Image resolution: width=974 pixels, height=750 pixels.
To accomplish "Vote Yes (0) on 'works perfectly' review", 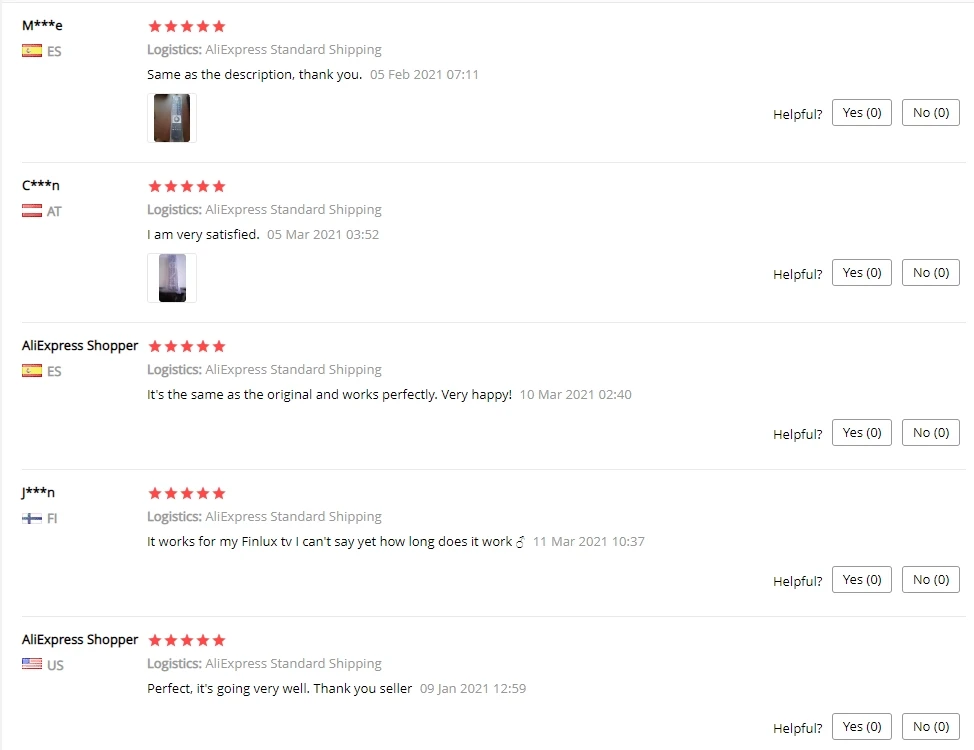I will coord(862,432).
